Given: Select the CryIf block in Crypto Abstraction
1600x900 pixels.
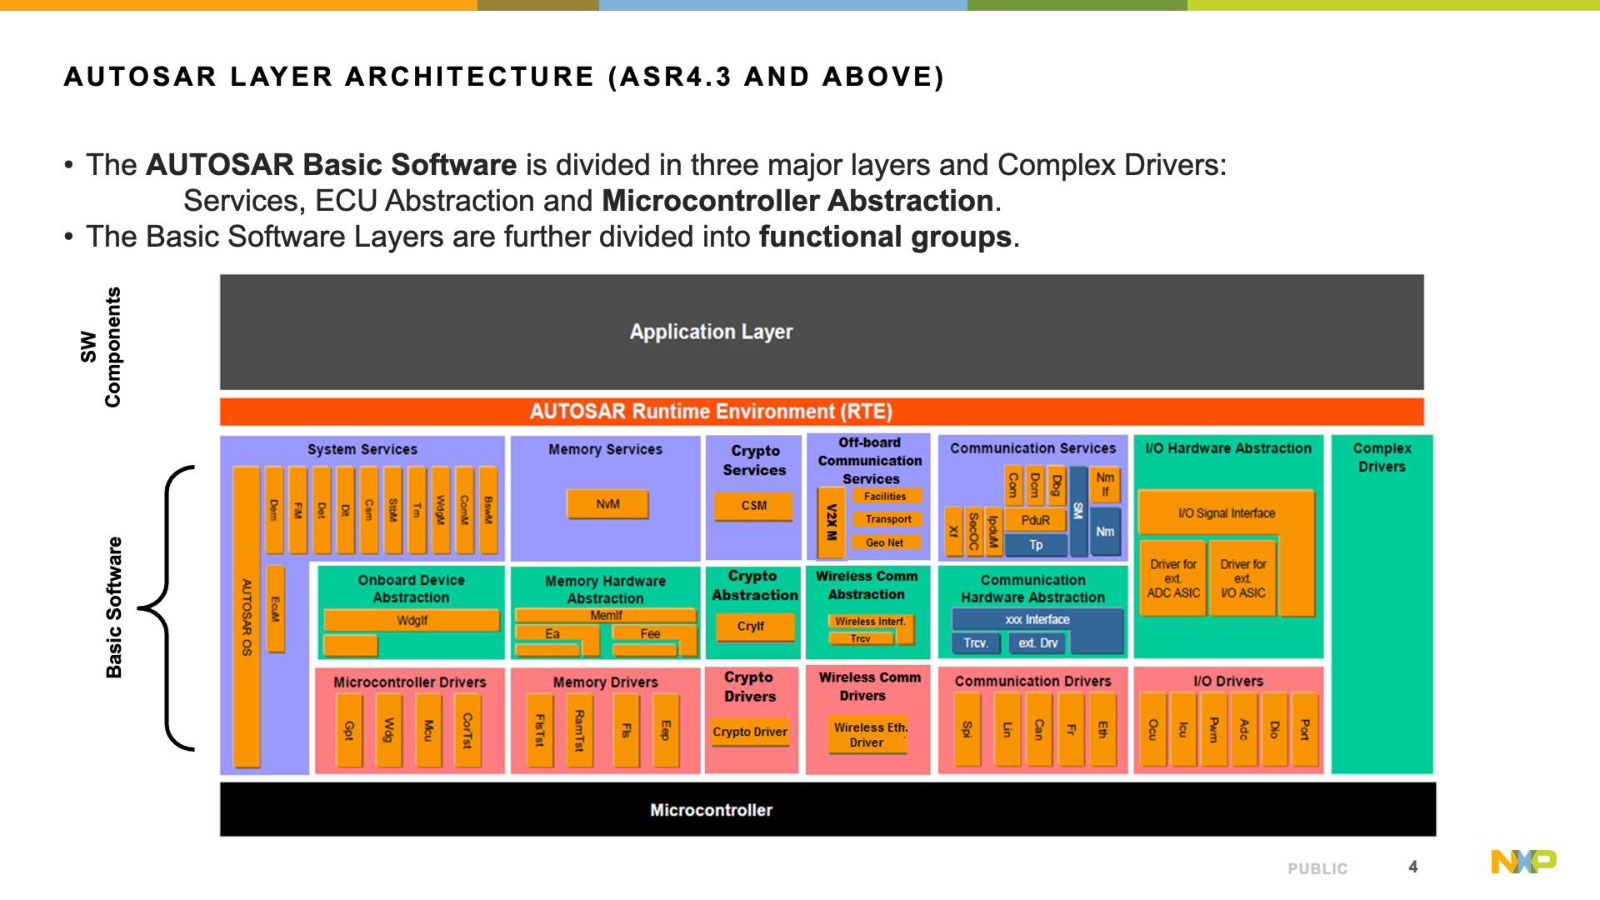Looking at the screenshot, I should pos(751,626).
